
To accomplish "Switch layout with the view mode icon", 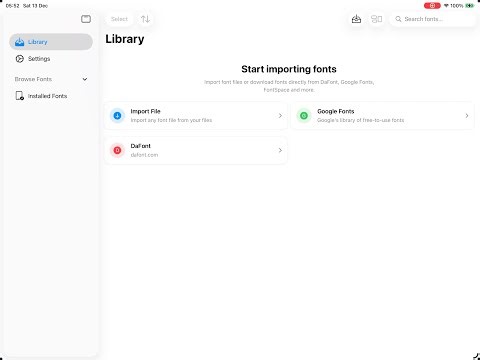I will pyautogui.click(x=376, y=19).
